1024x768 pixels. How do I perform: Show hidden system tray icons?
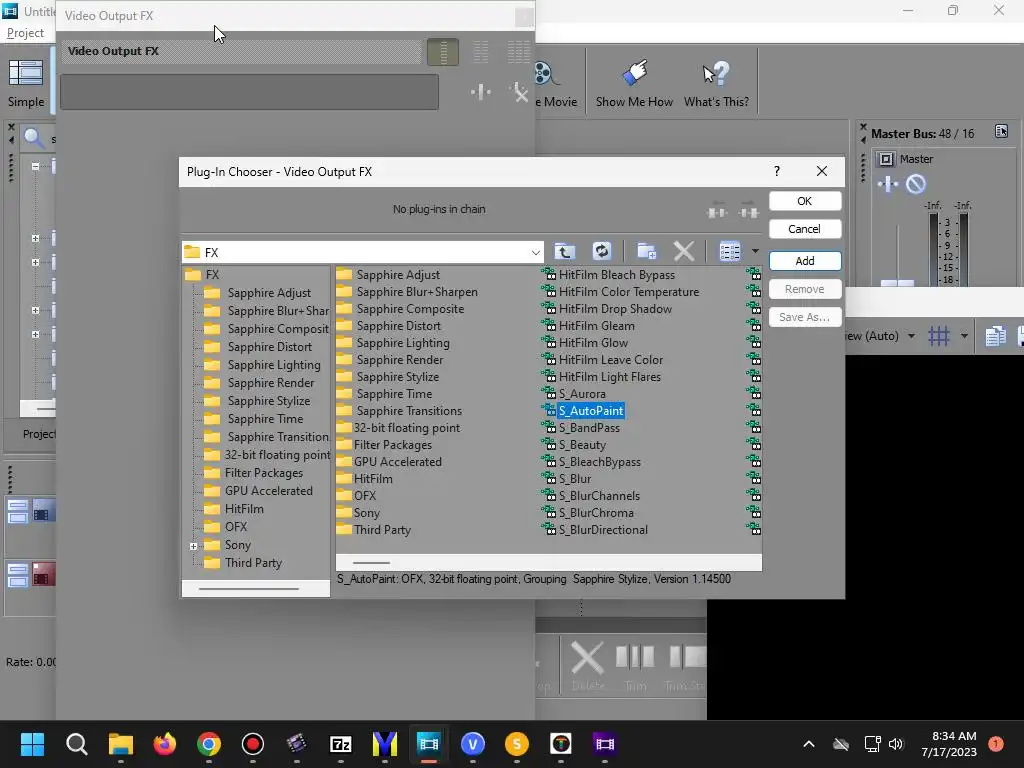(808, 744)
